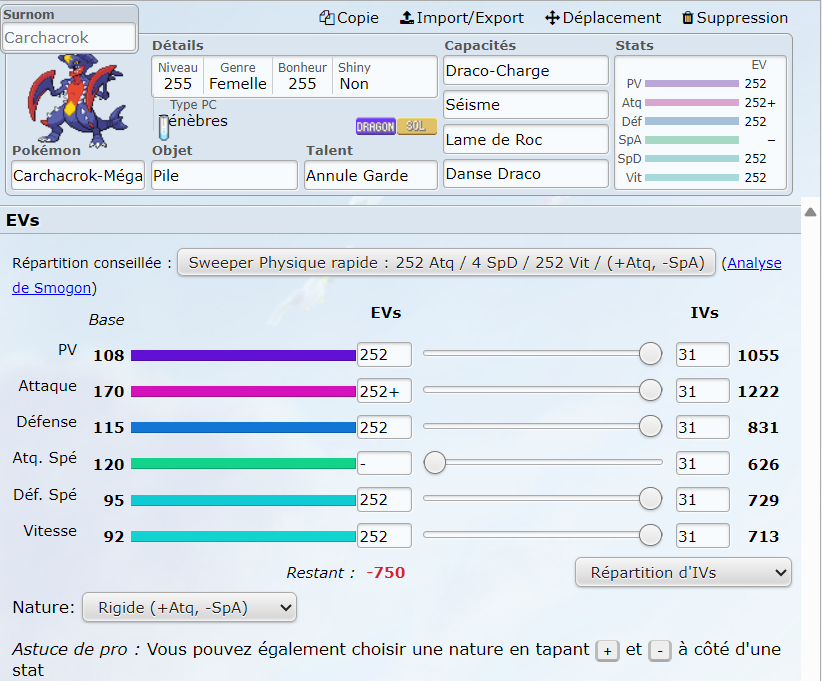Adjust the PV EV slider handle

tap(651, 354)
